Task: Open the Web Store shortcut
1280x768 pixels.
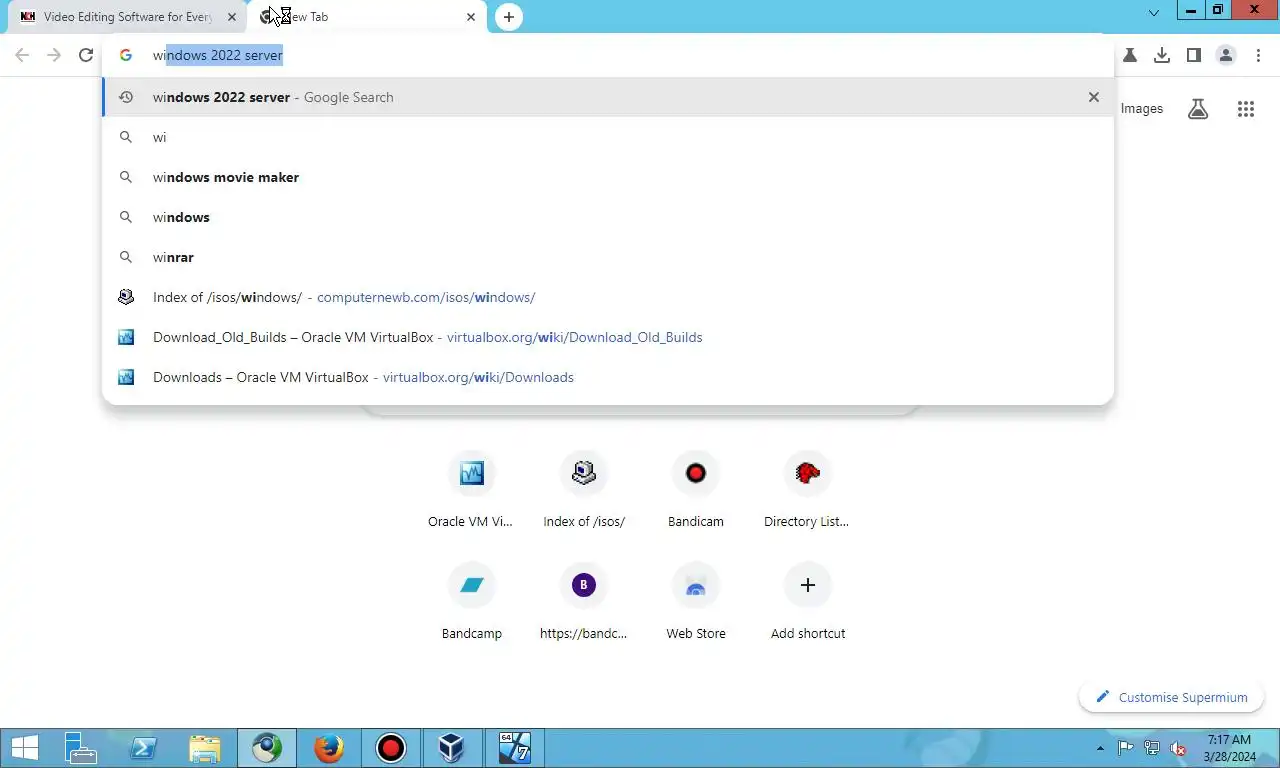Action: tap(696, 601)
